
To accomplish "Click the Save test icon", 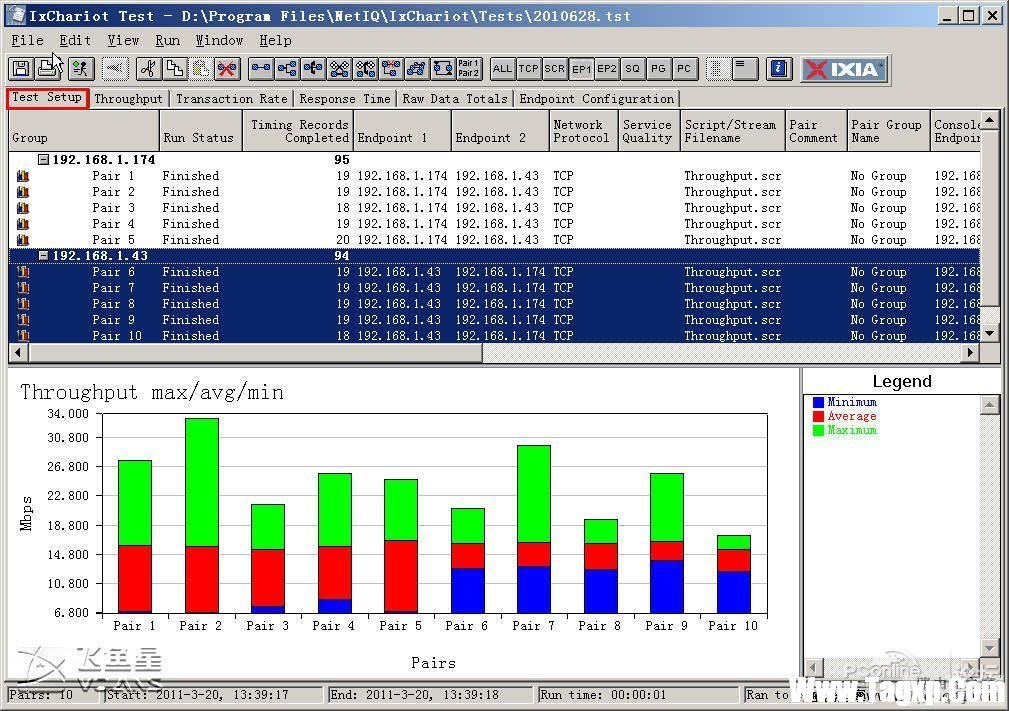I will click(x=21, y=69).
